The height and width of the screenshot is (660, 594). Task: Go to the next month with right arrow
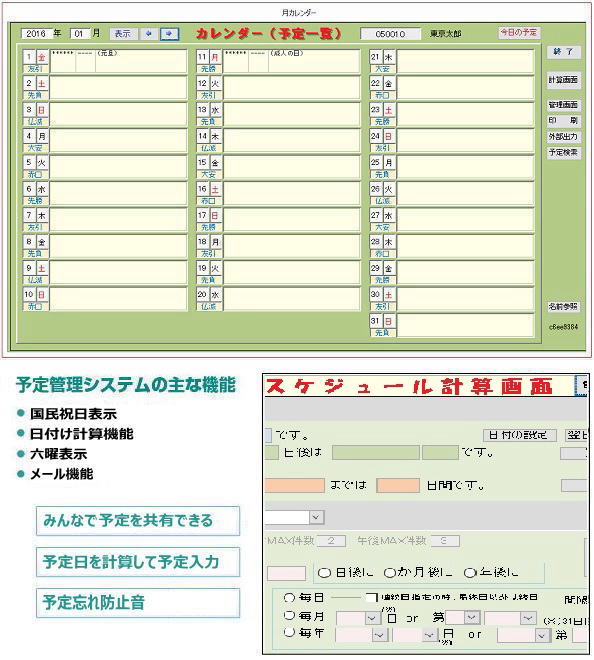169,34
